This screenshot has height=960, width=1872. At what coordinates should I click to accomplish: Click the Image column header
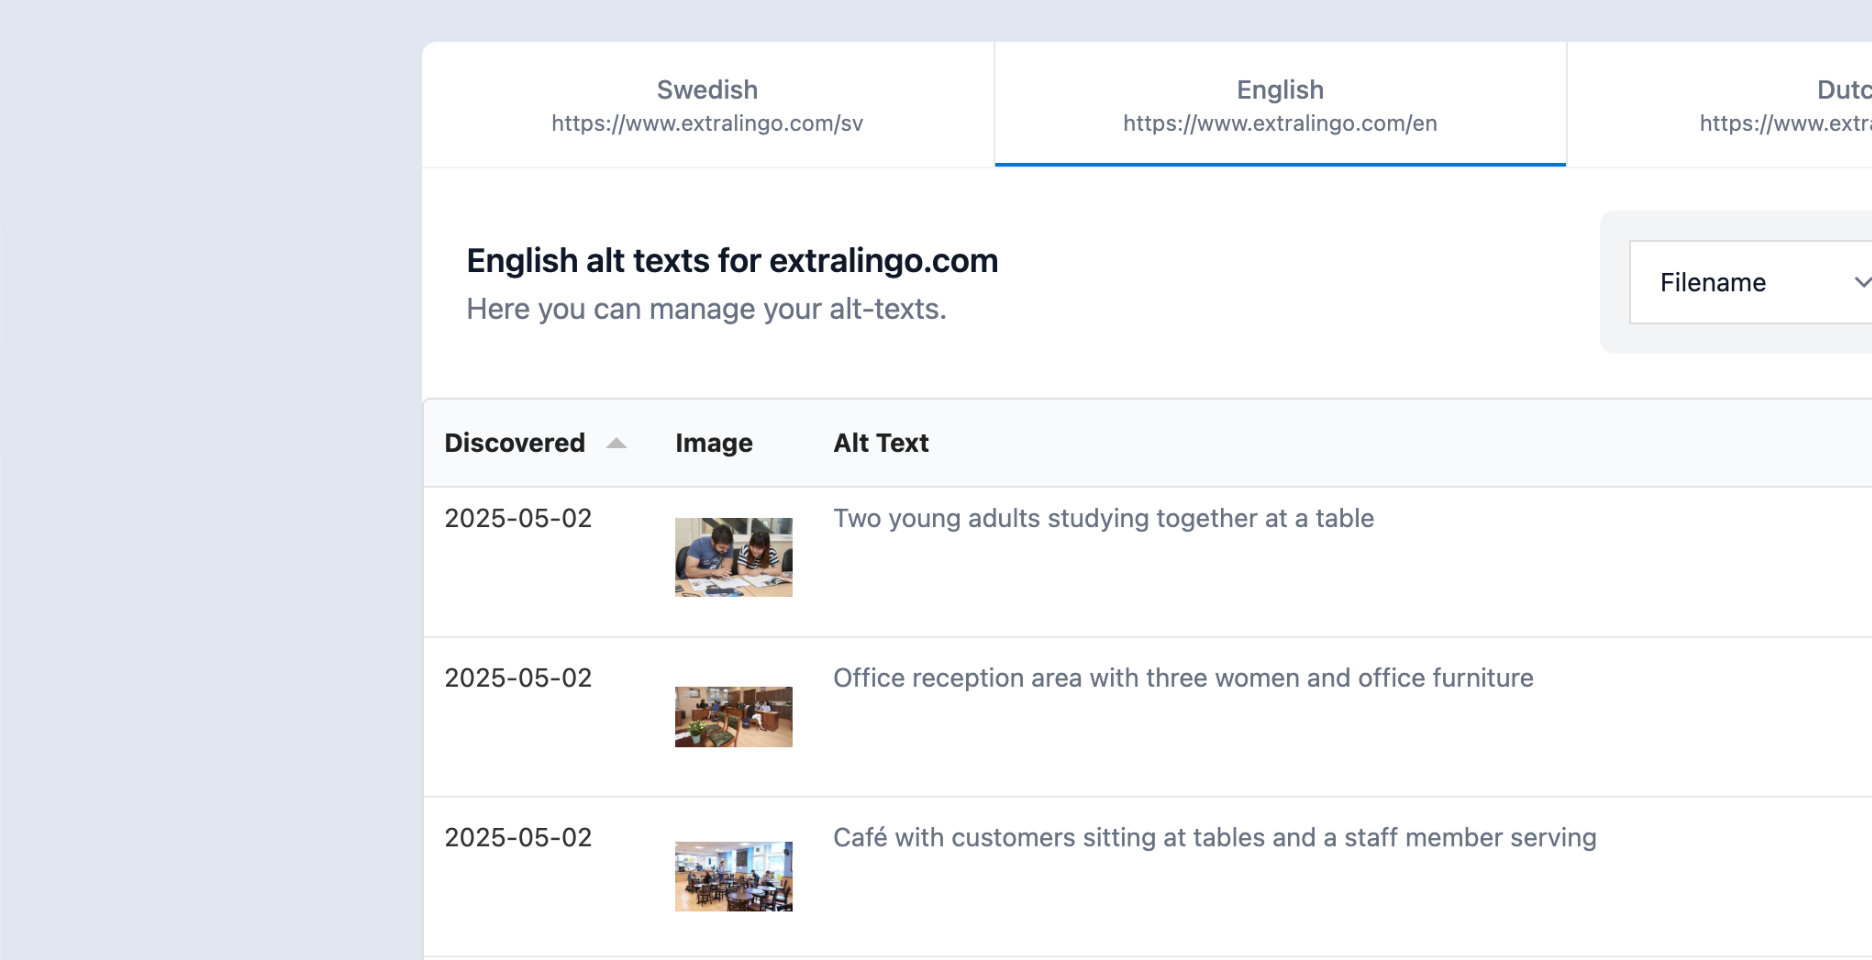point(714,443)
